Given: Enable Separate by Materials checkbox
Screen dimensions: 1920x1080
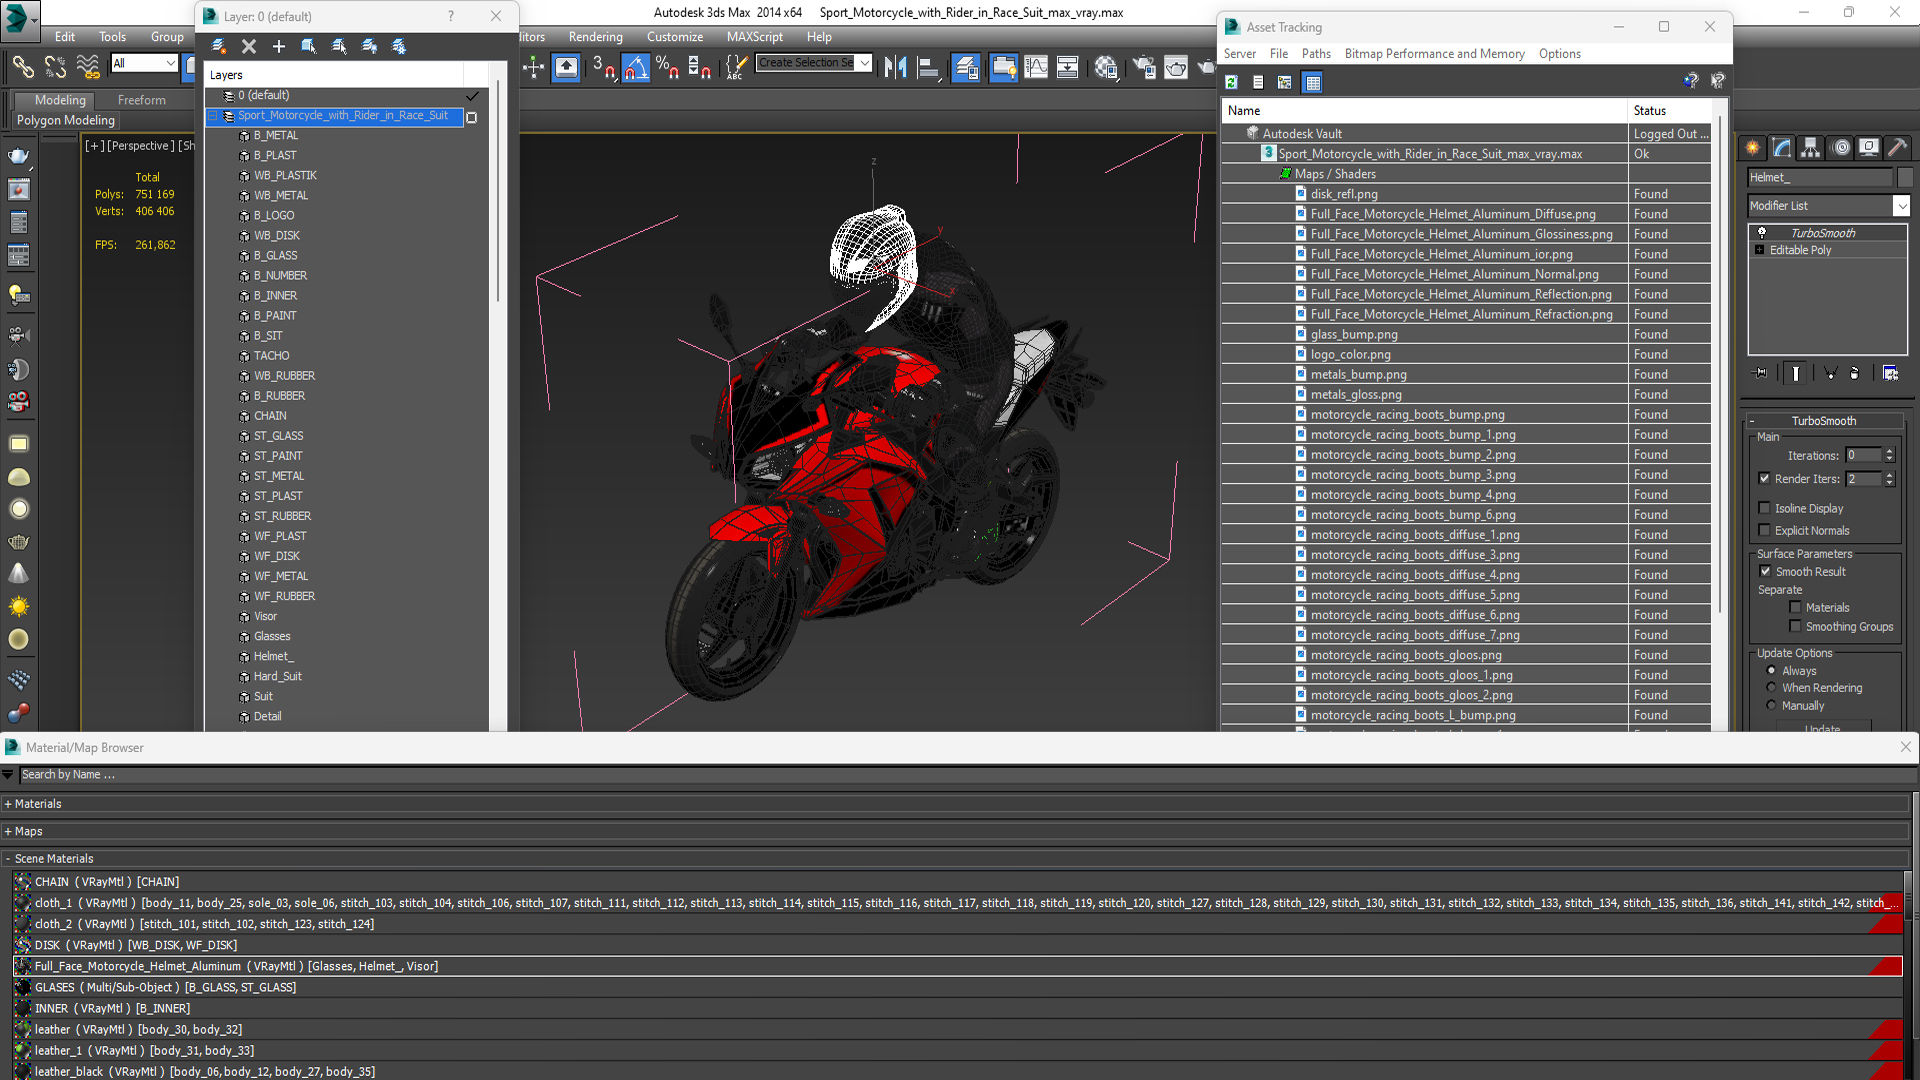Looking at the screenshot, I should point(1795,607).
